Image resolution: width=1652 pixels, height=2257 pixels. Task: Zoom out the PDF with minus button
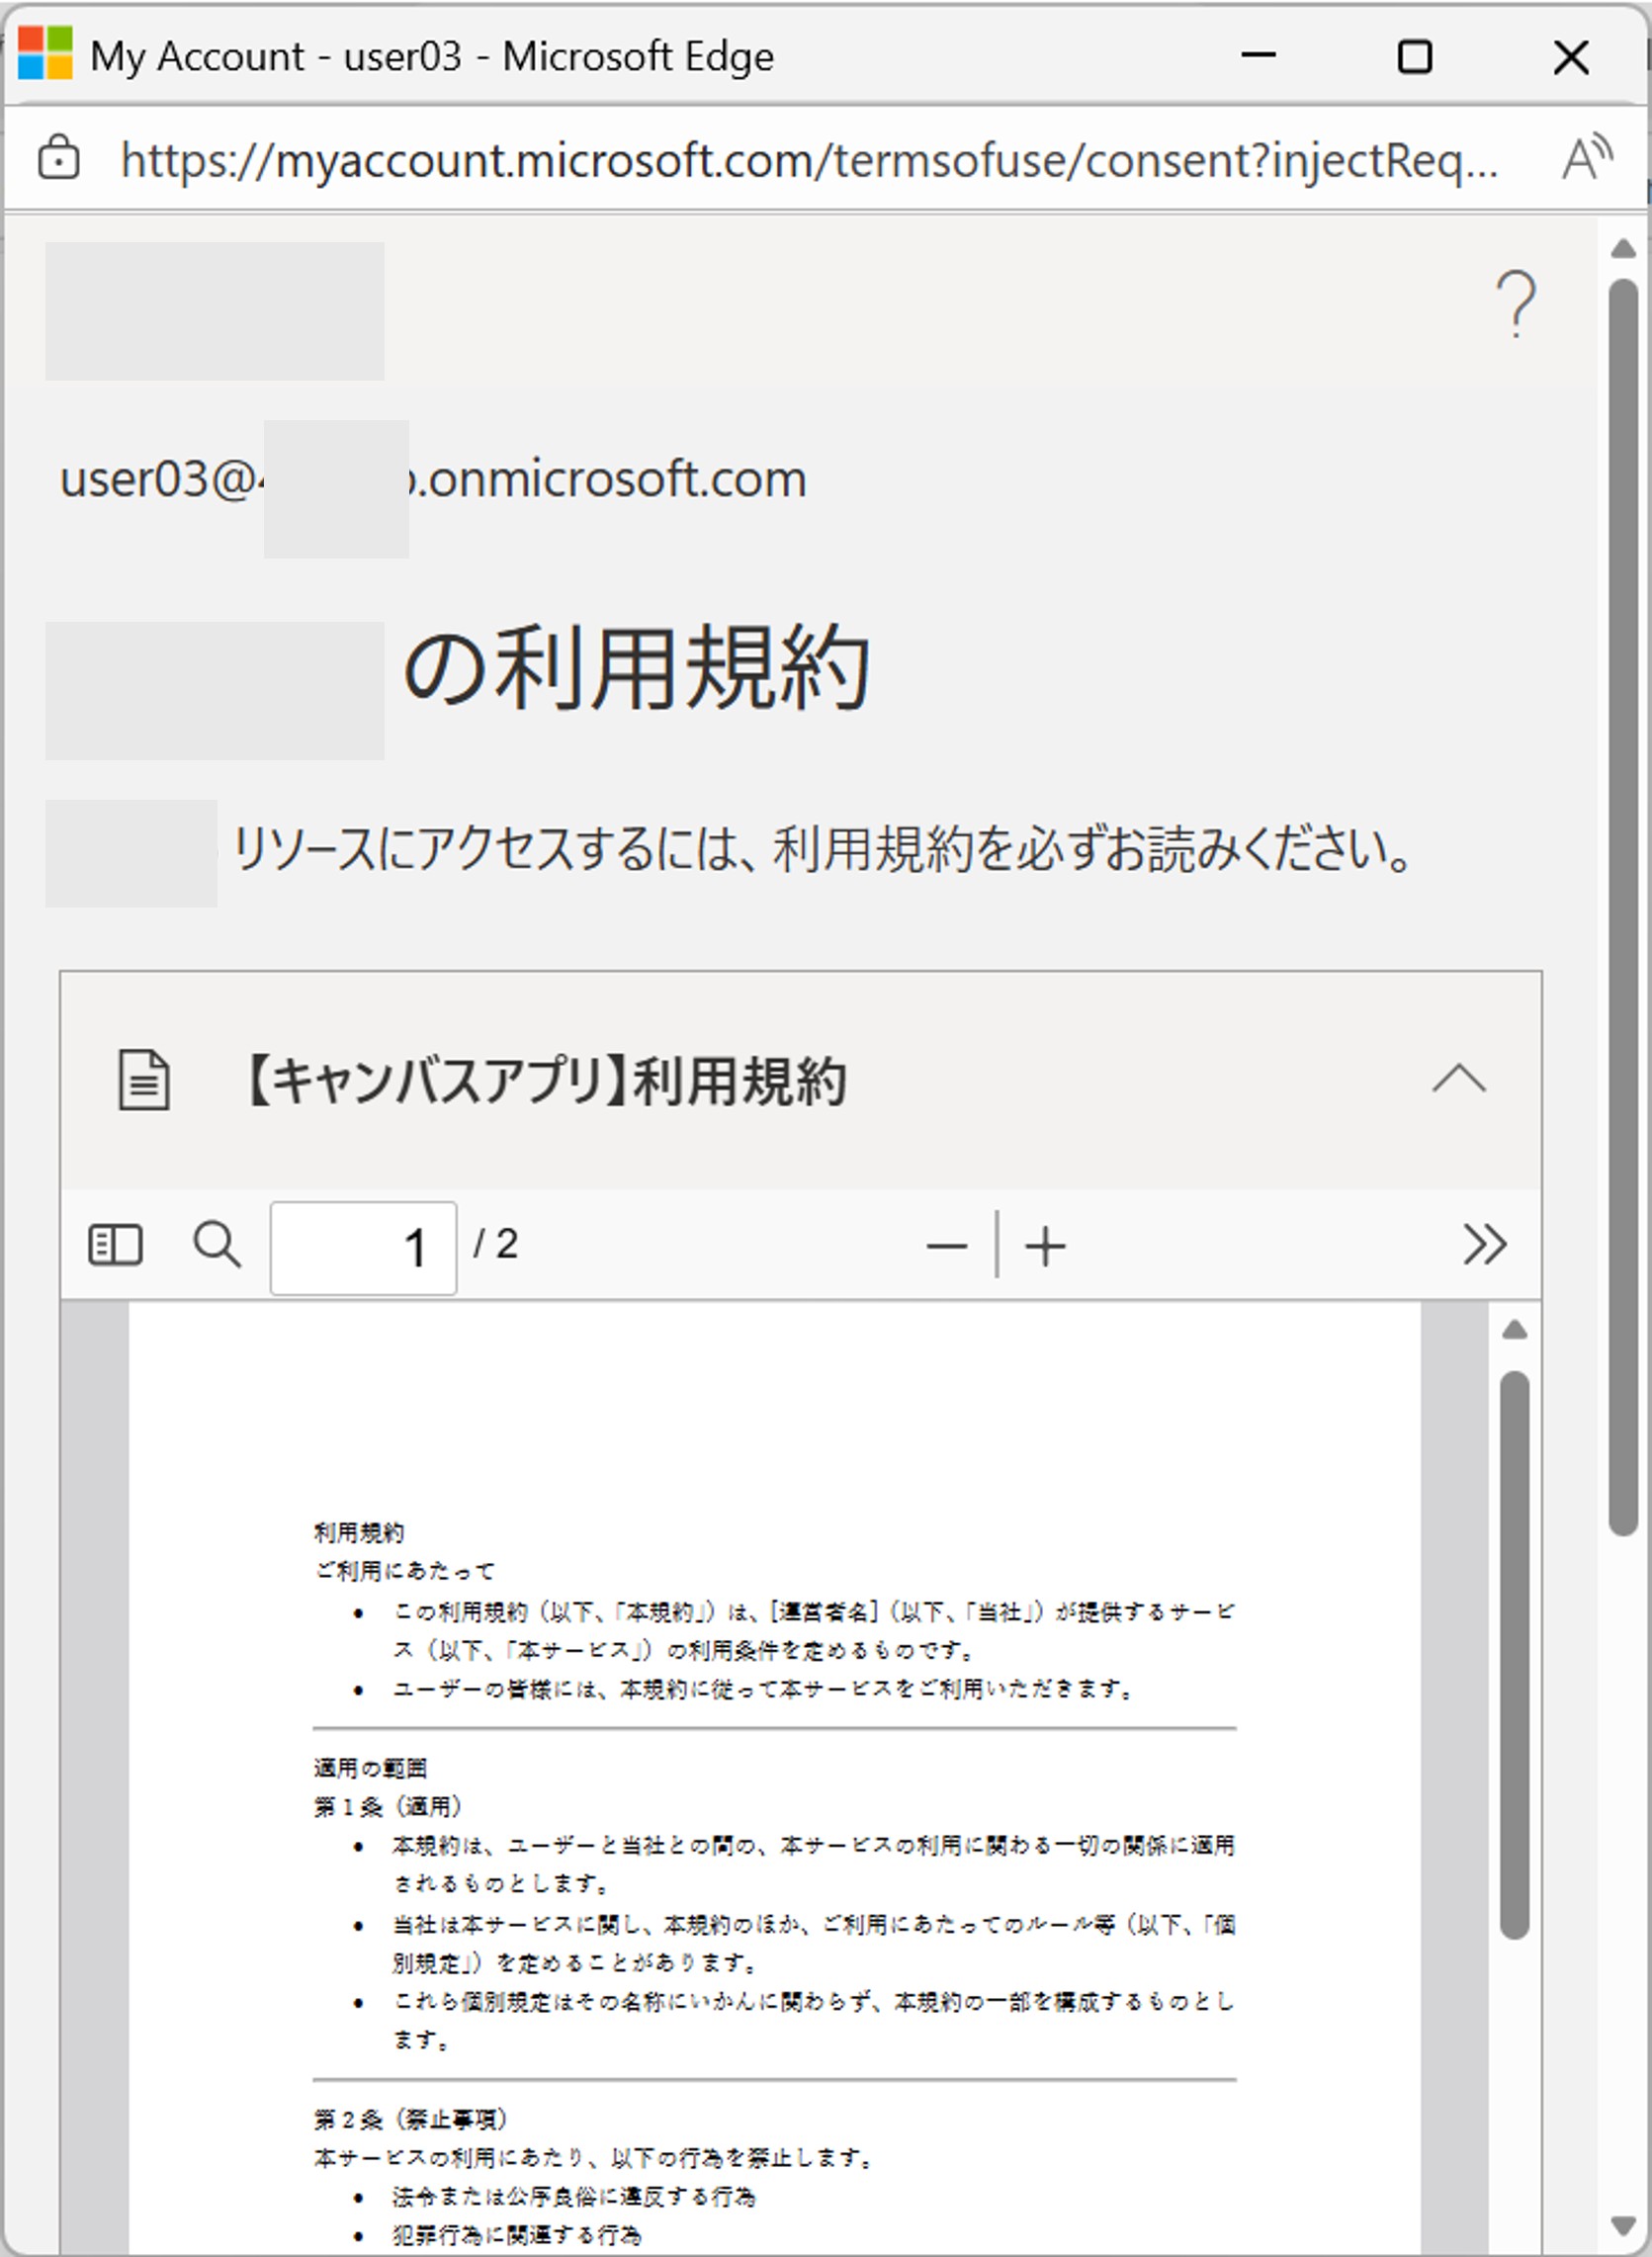click(x=946, y=1246)
